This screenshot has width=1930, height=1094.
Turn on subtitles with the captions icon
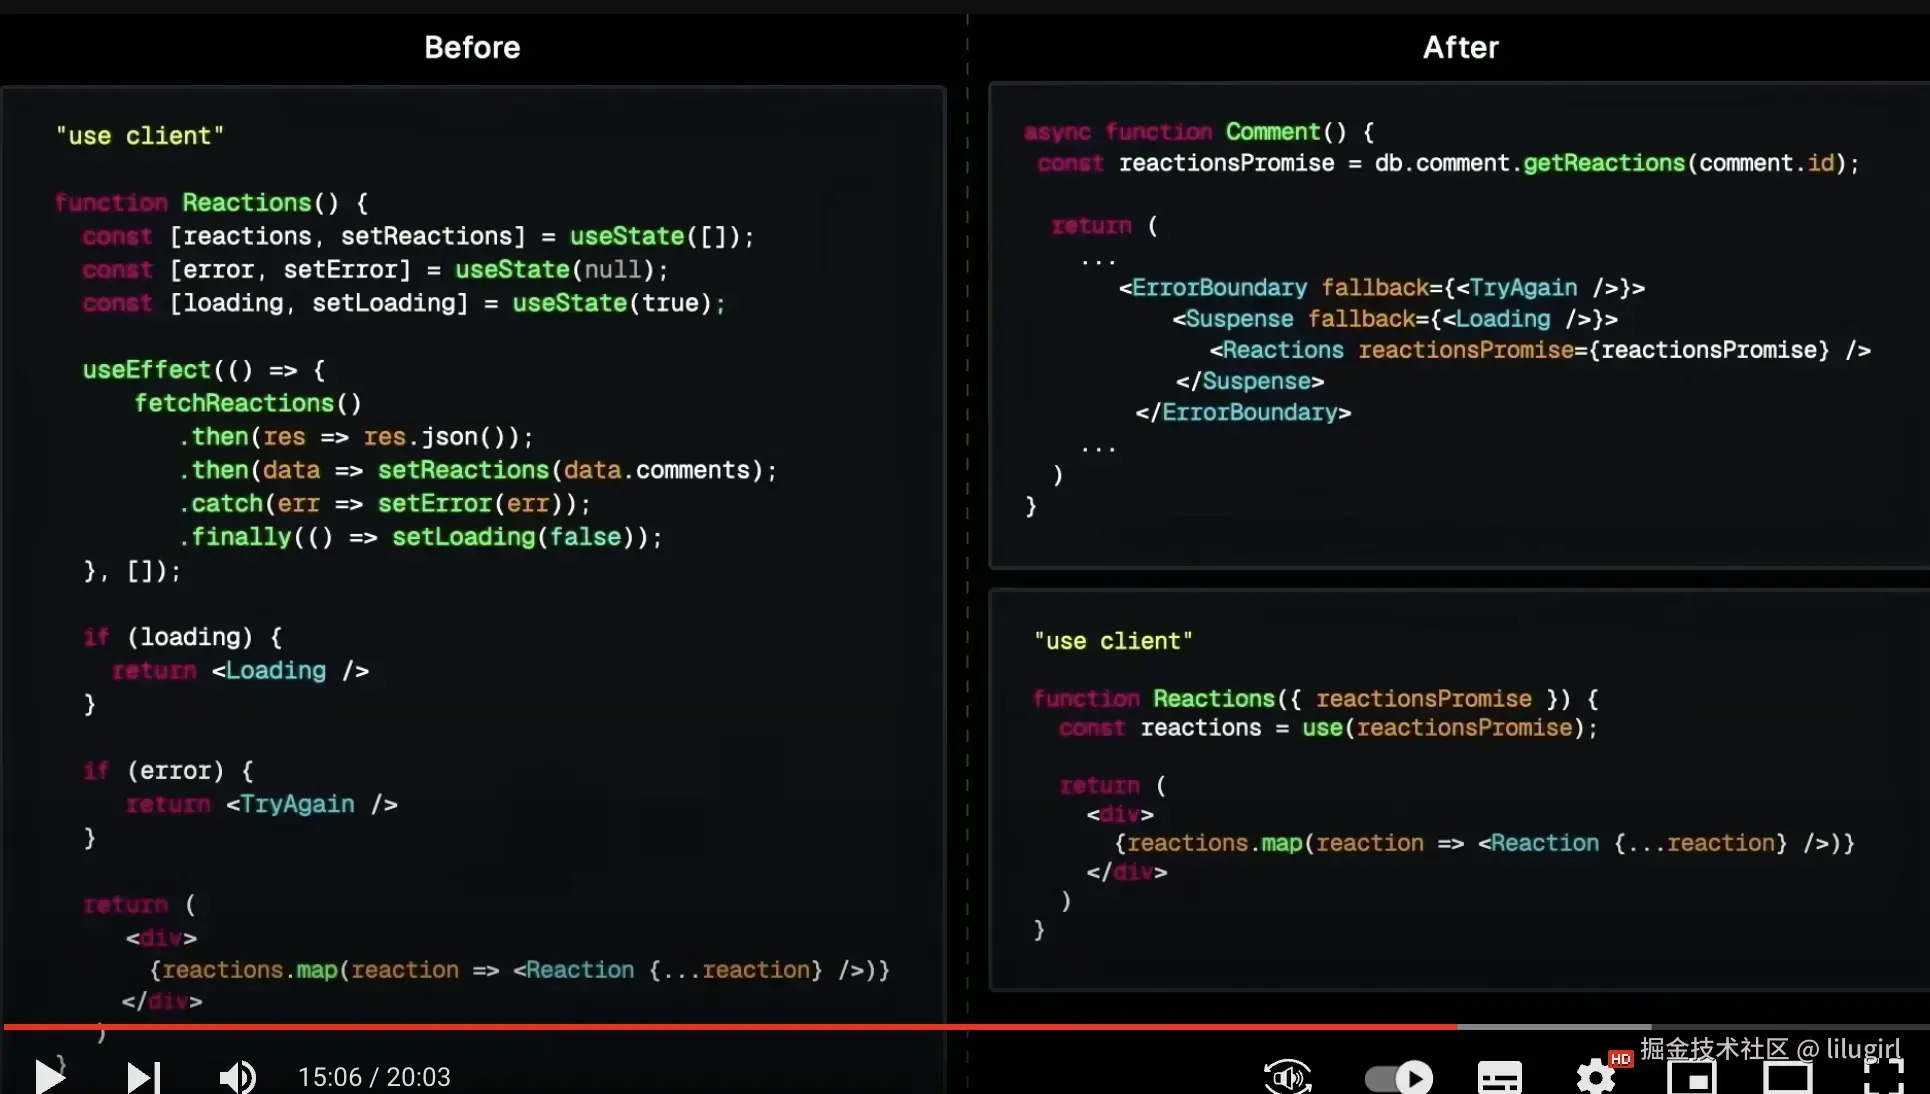tap(1499, 1078)
